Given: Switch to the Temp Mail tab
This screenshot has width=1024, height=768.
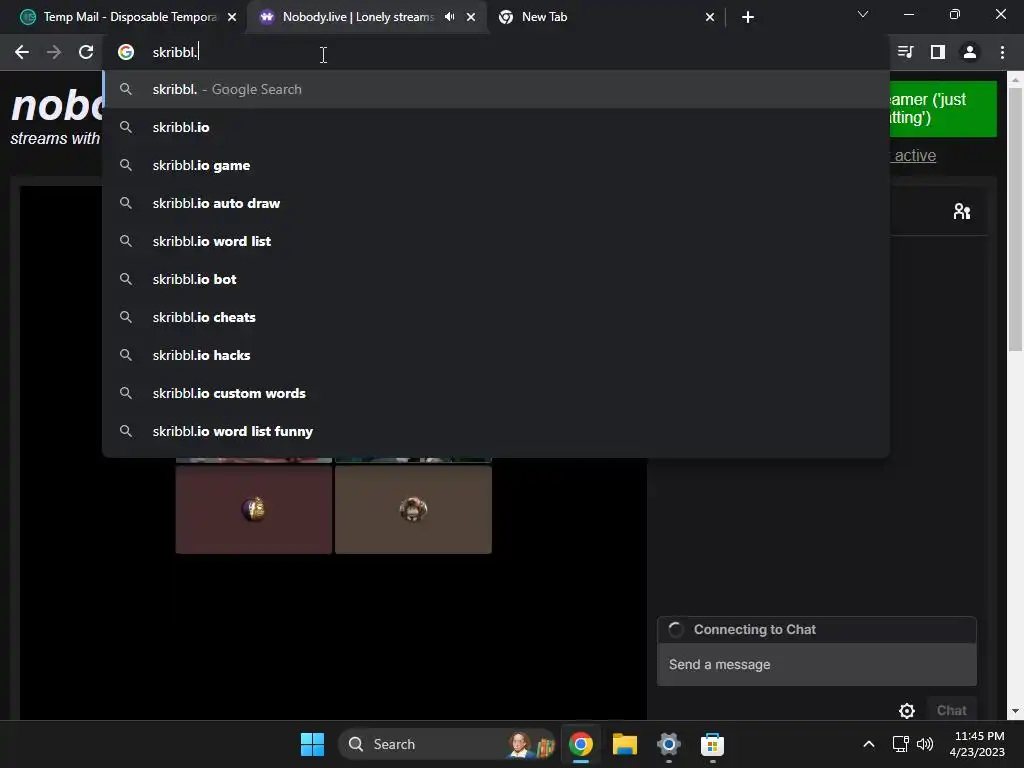Looking at the screenshot, I should click(x=128, y=17).
